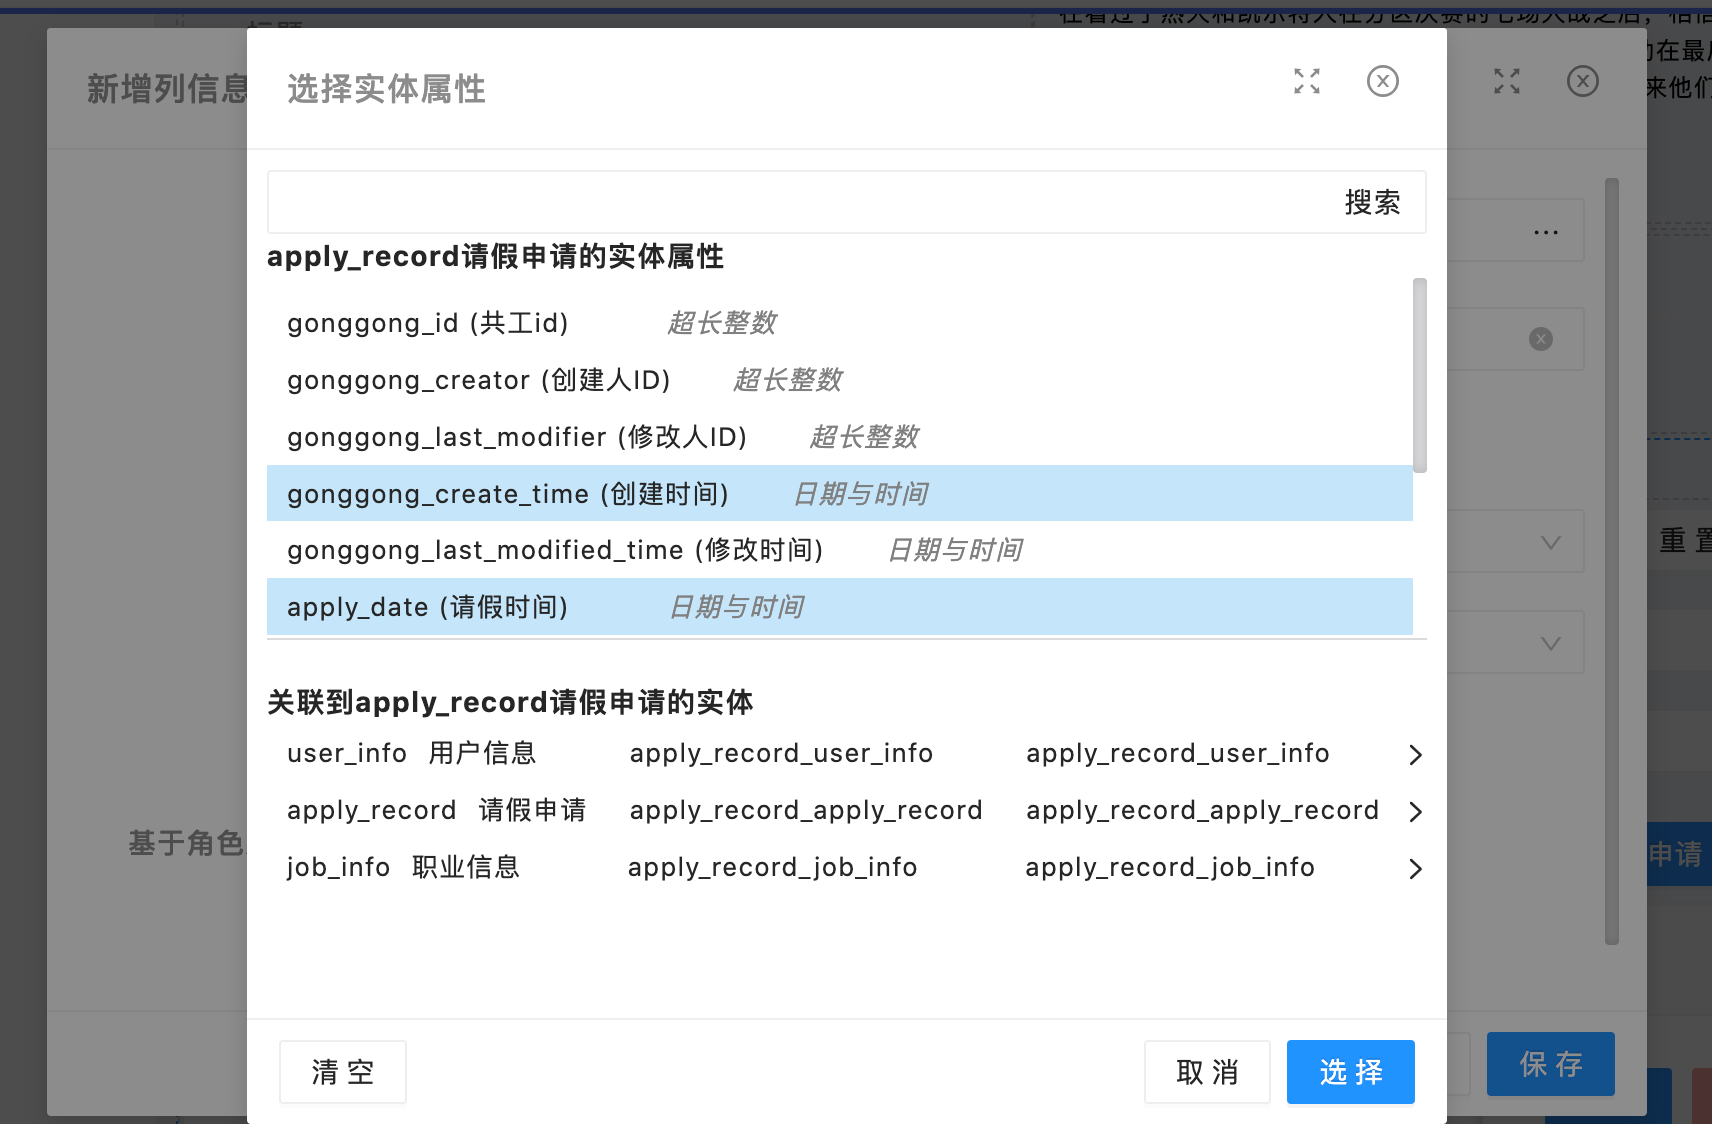Confirm with the blue 选择 button

(x=1350, y=1072)
